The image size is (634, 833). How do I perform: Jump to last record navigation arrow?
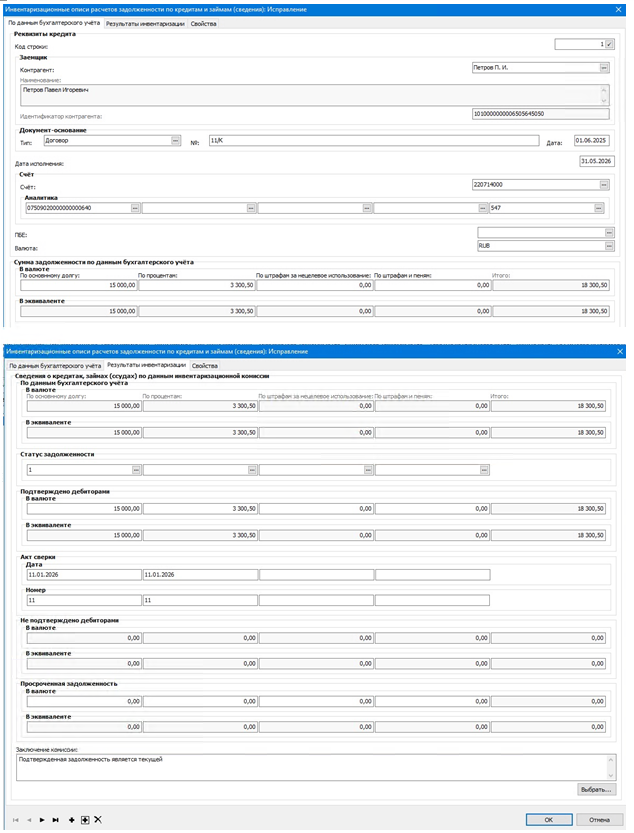pyautogui.click(x=54, y=820)
